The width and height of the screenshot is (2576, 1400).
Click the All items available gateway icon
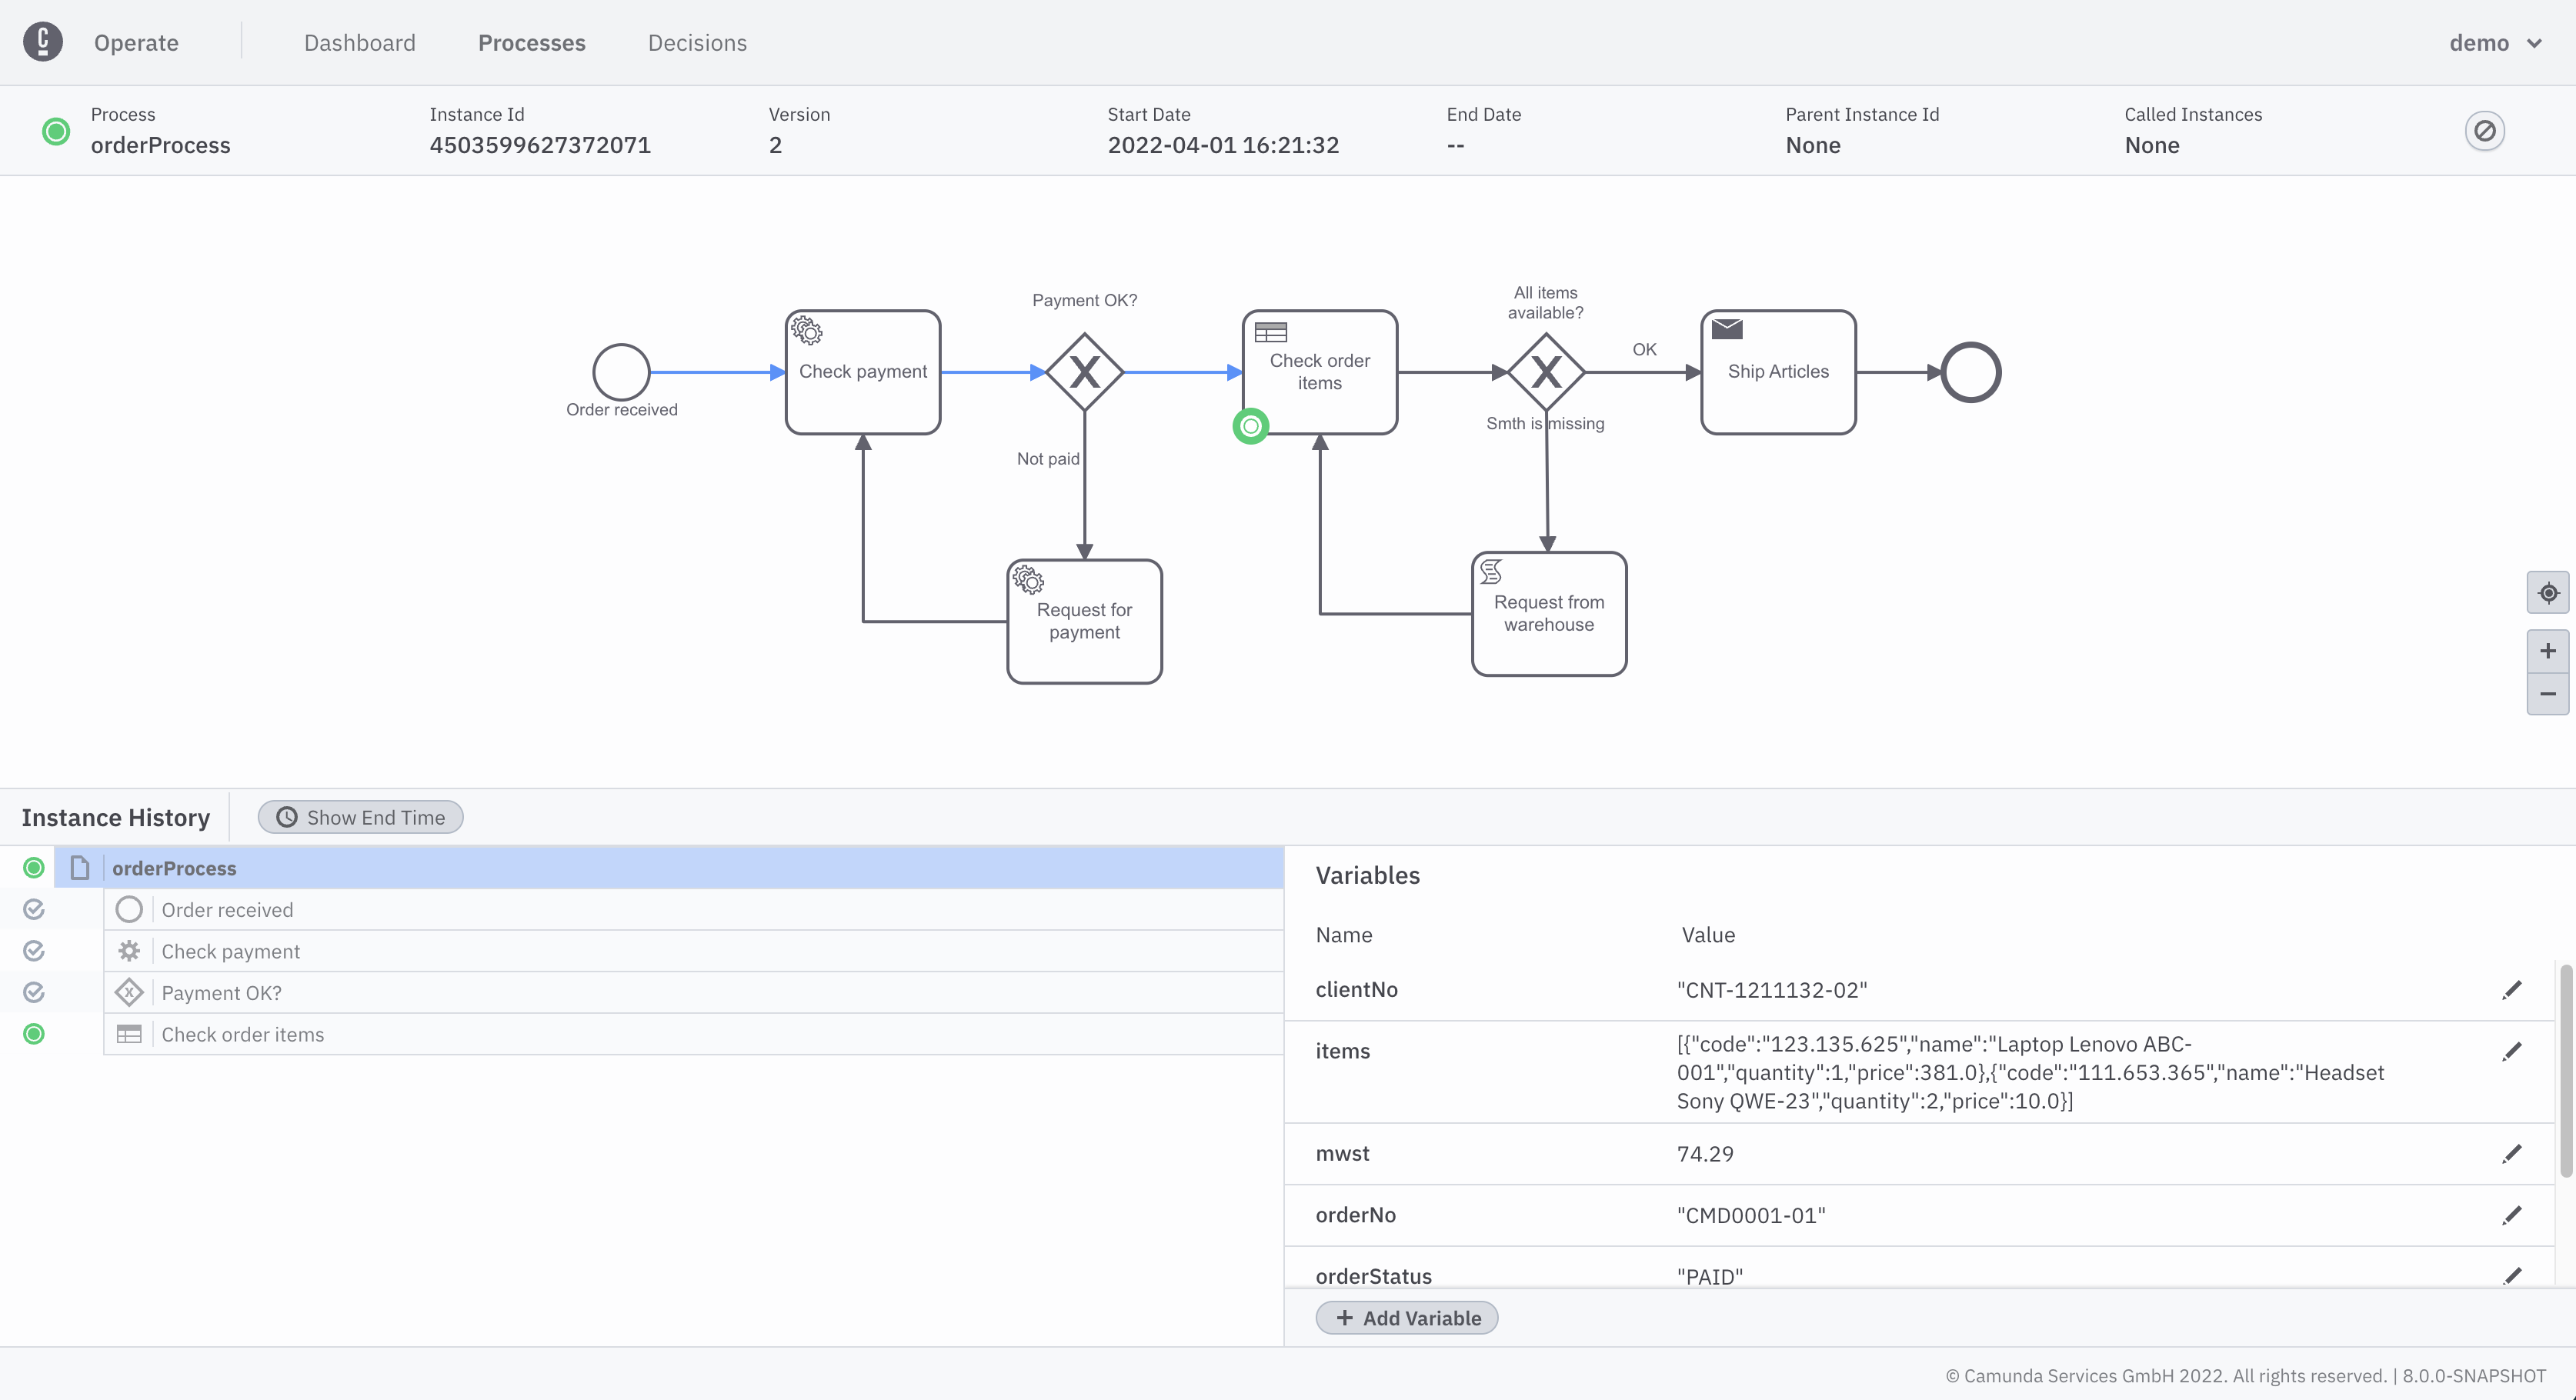(1545, 369)
